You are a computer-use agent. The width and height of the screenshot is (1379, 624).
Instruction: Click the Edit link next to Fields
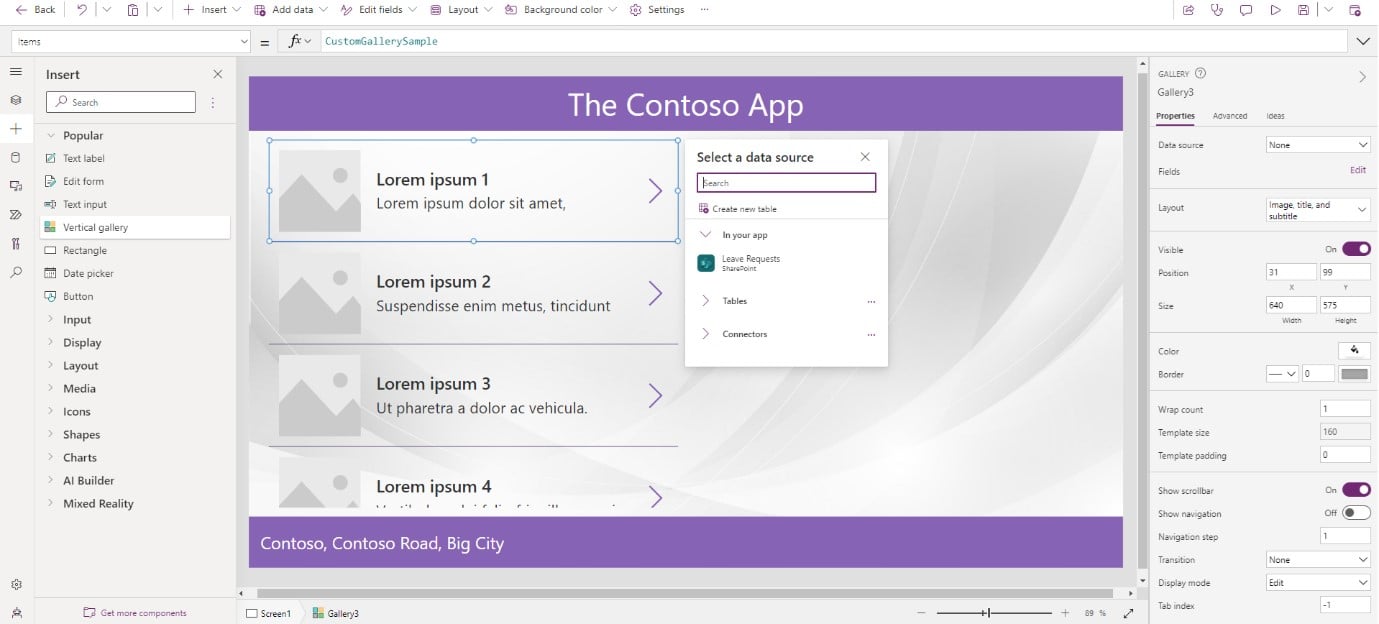pyautogui.click(x=1357, y=170)
